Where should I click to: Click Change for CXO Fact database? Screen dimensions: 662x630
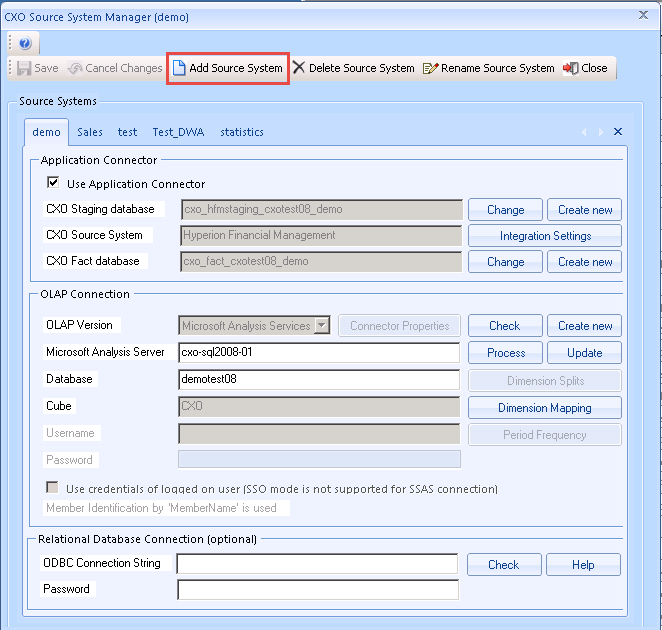(x=505, y=262)
